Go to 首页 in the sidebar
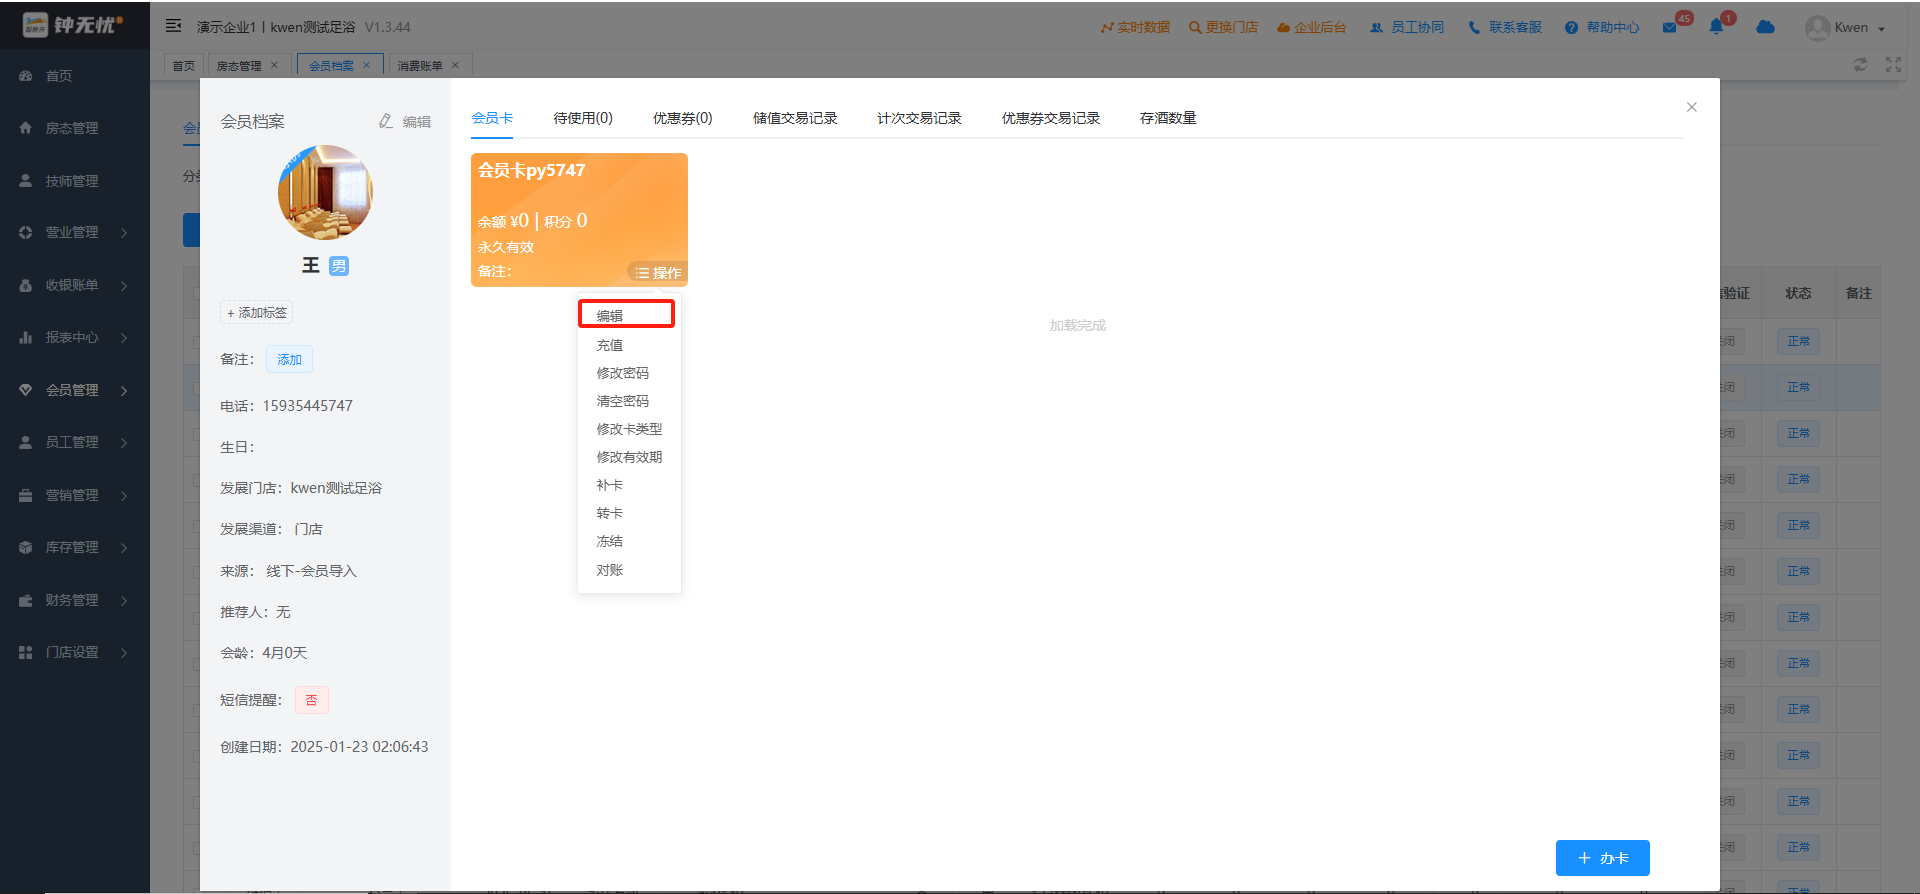1920x894 pixels. coord(59,76)
